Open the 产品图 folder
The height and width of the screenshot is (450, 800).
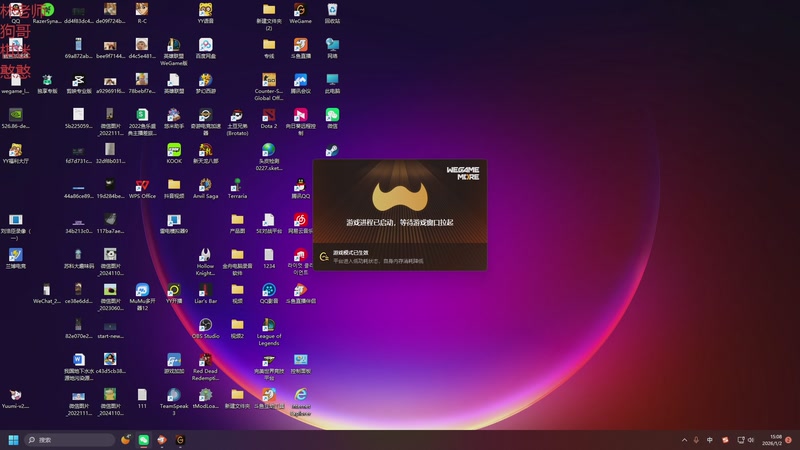point(237,223)
